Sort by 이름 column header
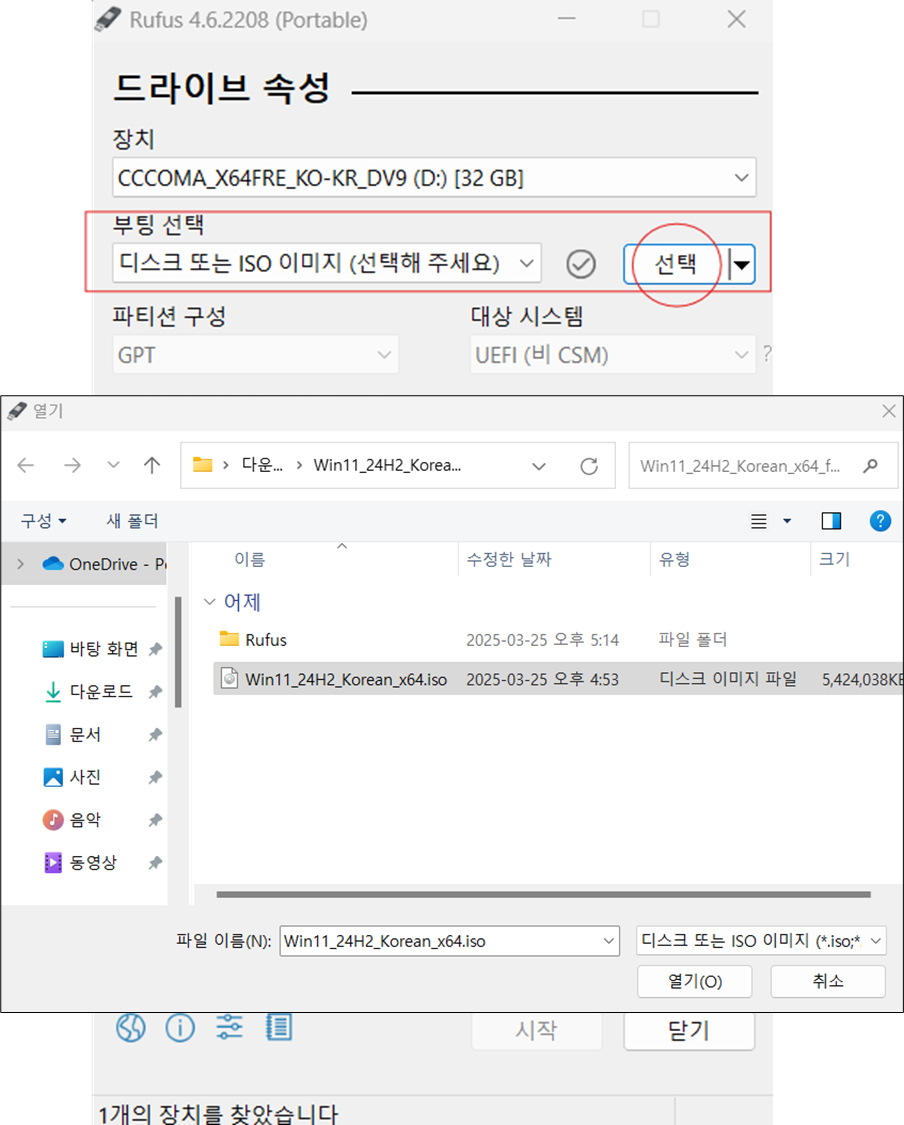 pyautogui.click(x=250, y=559)
